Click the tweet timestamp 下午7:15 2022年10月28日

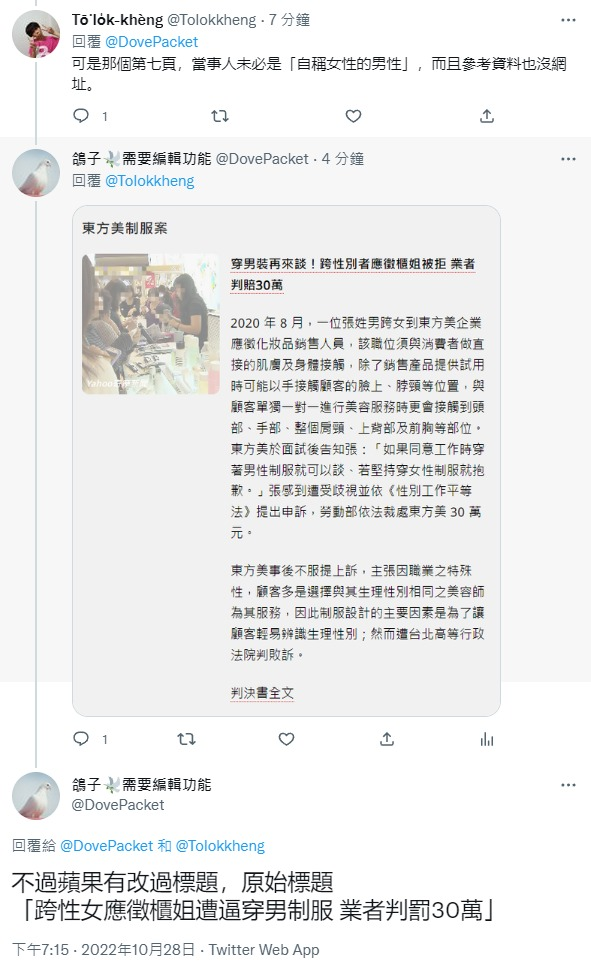(104, 949)
